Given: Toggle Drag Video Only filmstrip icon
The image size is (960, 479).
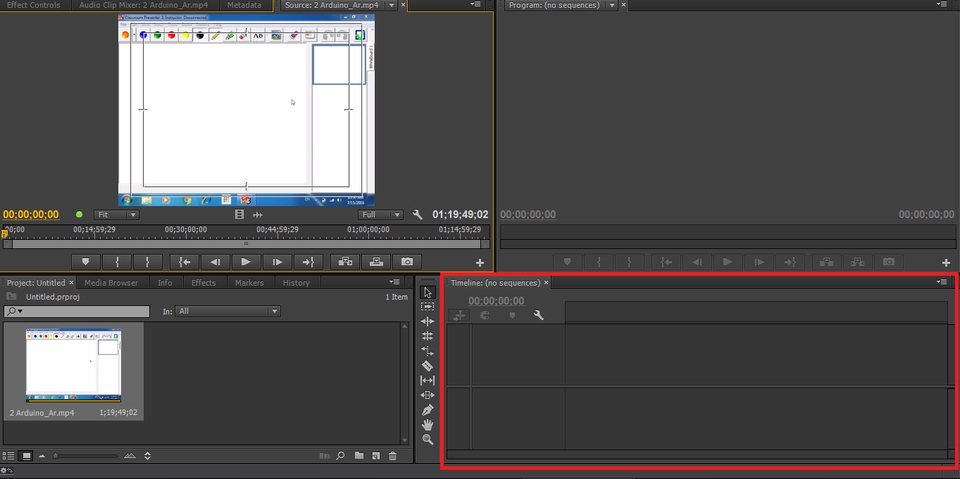Looking at the screenshot, I should 239,215.
